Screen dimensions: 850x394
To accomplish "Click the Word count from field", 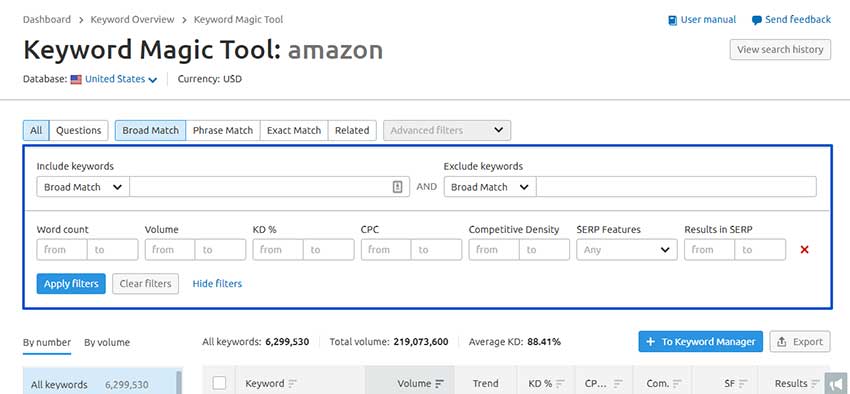I will (x=62, y=250).
